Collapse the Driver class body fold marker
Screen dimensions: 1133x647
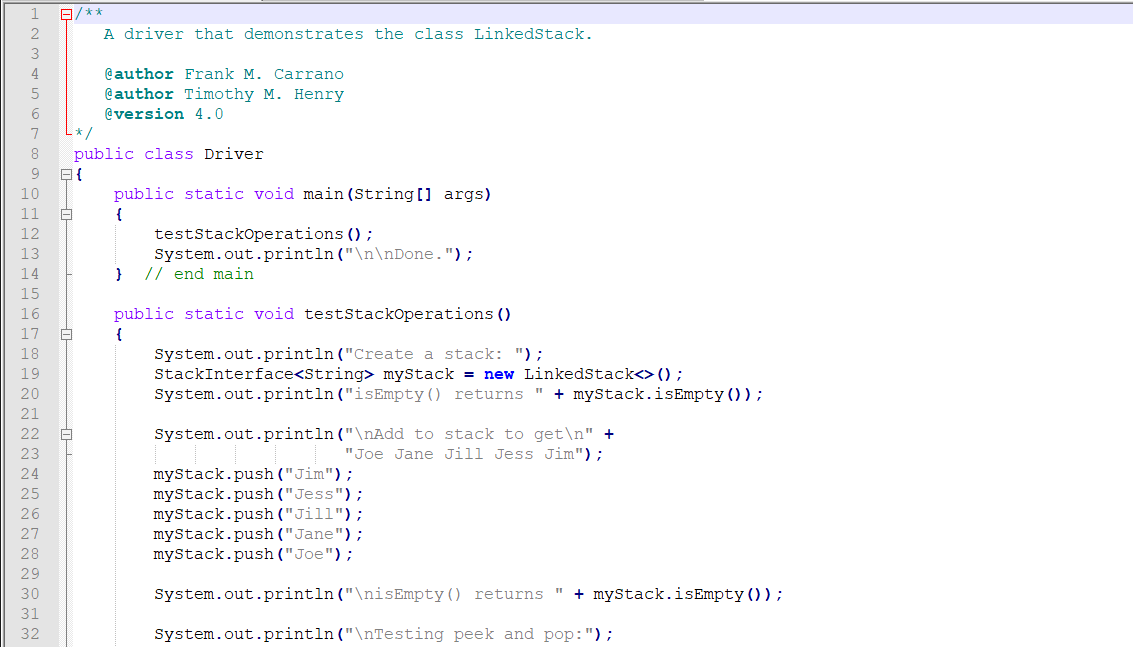pyautogui.click(x=65, y=173)
